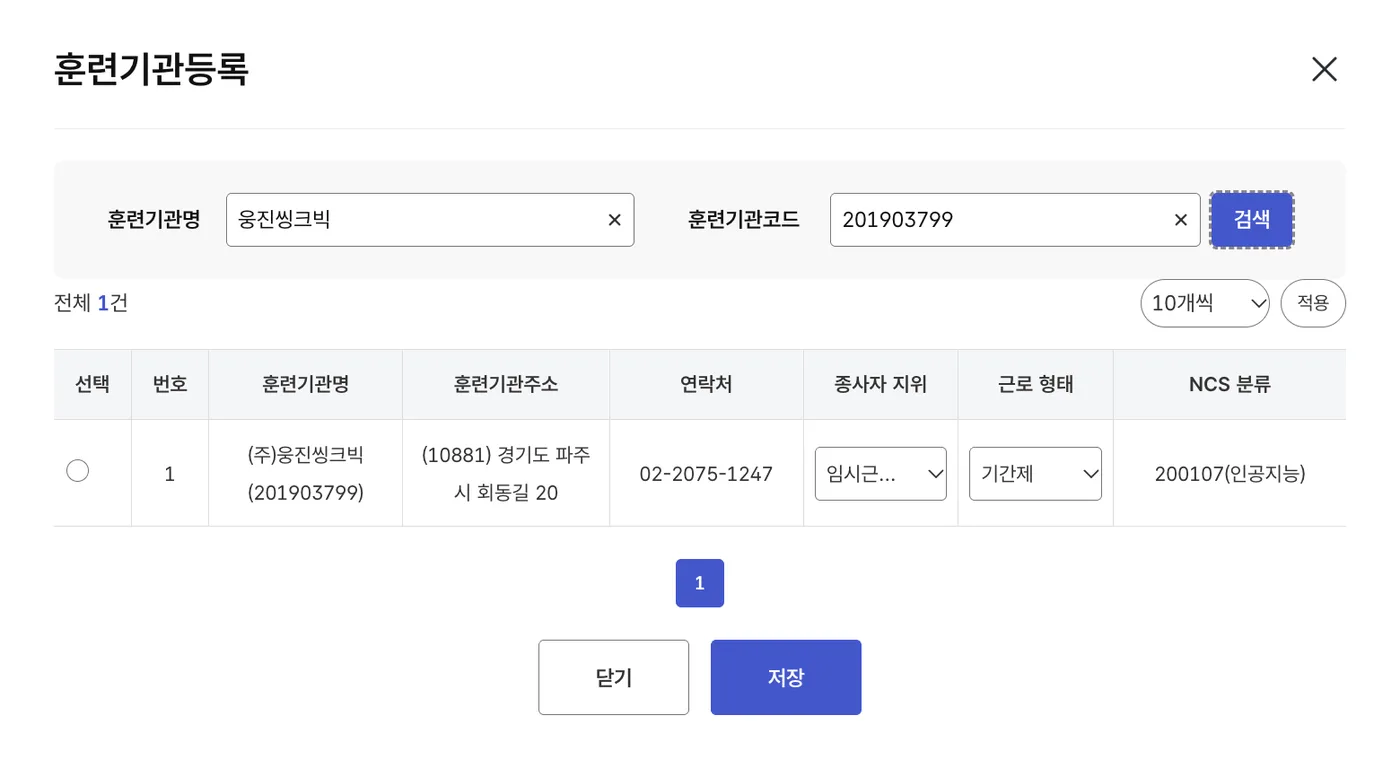Screen dimensions: 1400x768
Task: Click the 연락처 column header
Action: [x=707, y=384]
